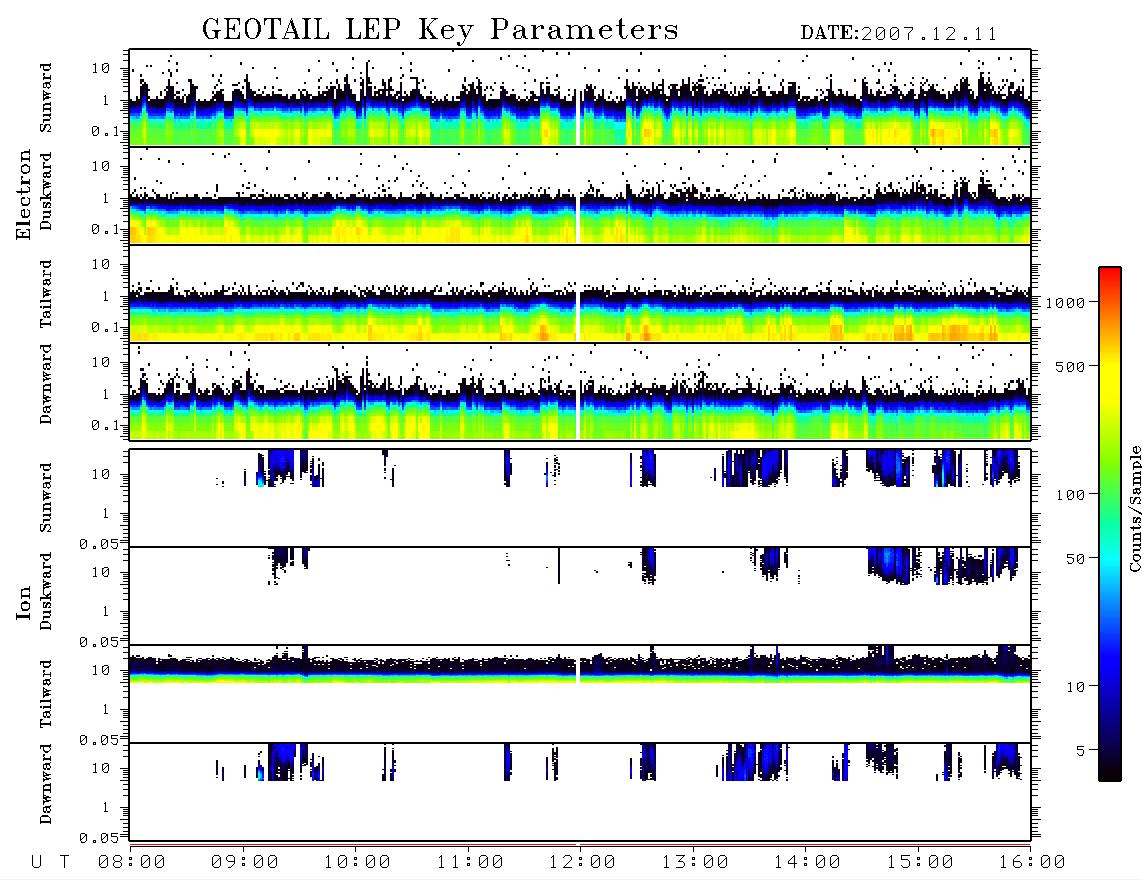Click the "Electron" group axis label

(23, 194)
